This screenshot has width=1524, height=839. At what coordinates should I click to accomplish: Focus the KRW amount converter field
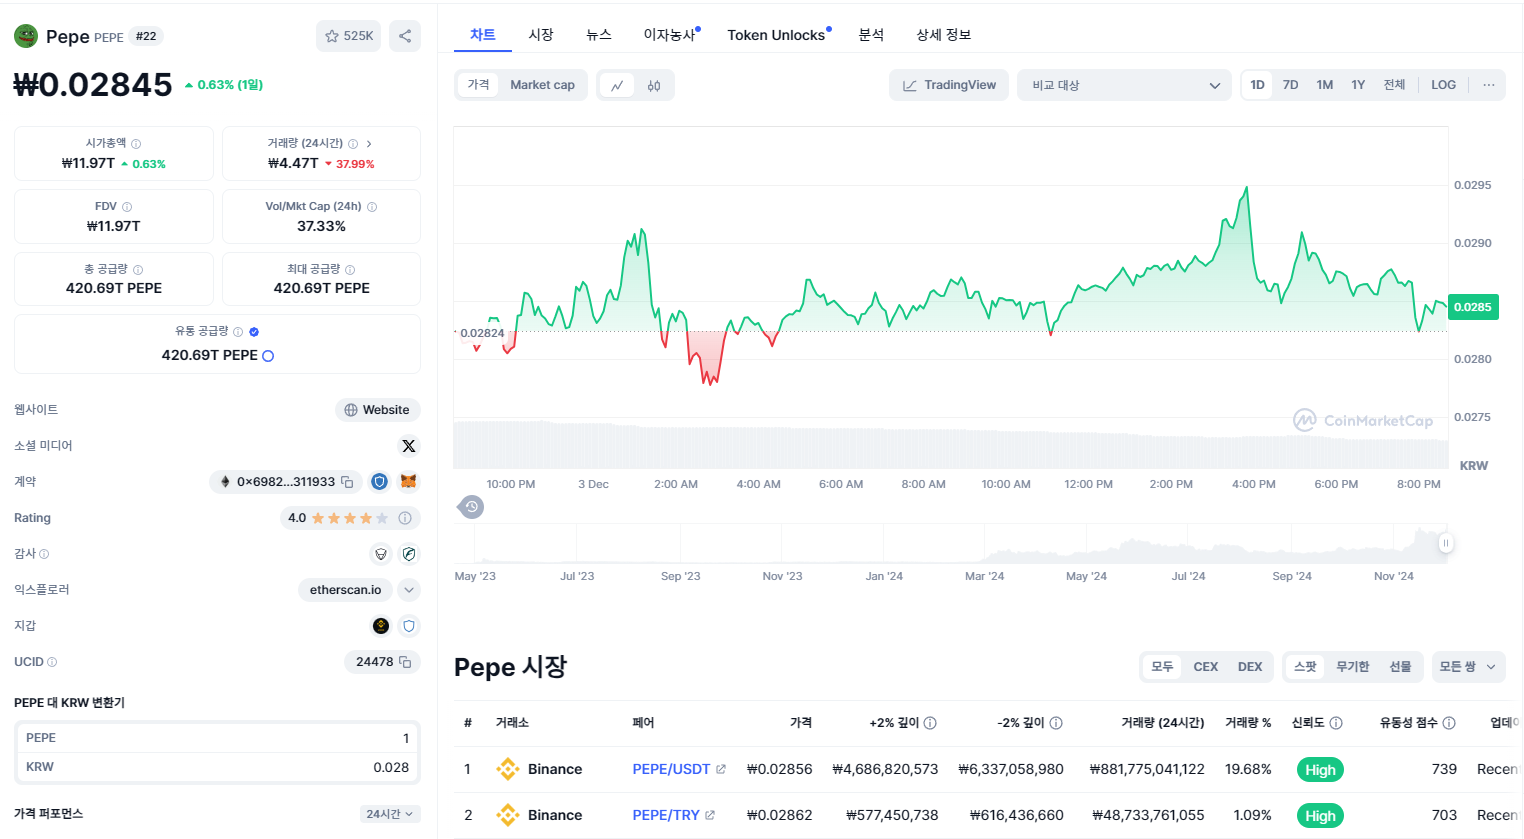[217, 767]
